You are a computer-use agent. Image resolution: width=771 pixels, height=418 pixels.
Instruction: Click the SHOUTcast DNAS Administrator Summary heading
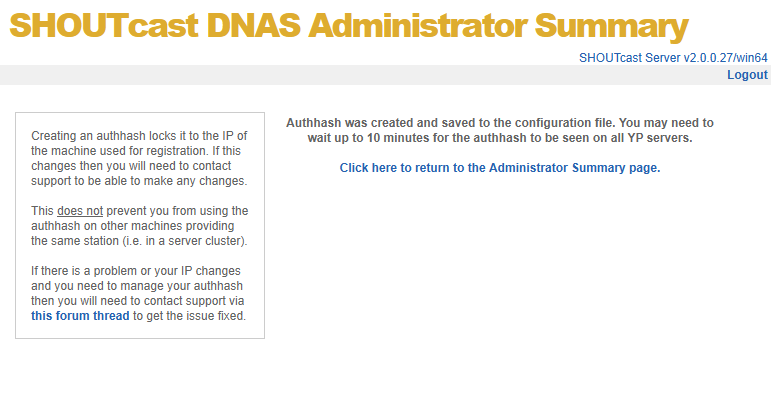(349, 26)
